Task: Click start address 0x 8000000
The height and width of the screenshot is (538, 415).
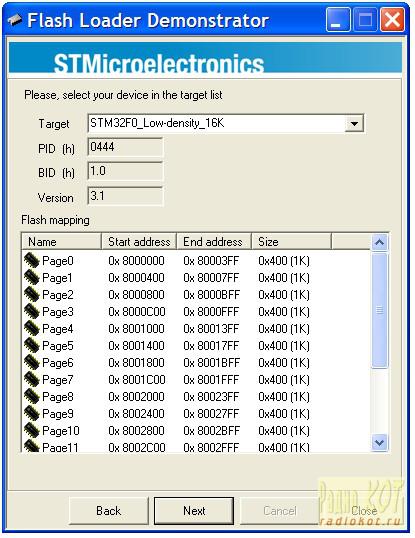Action: point(137,261)
